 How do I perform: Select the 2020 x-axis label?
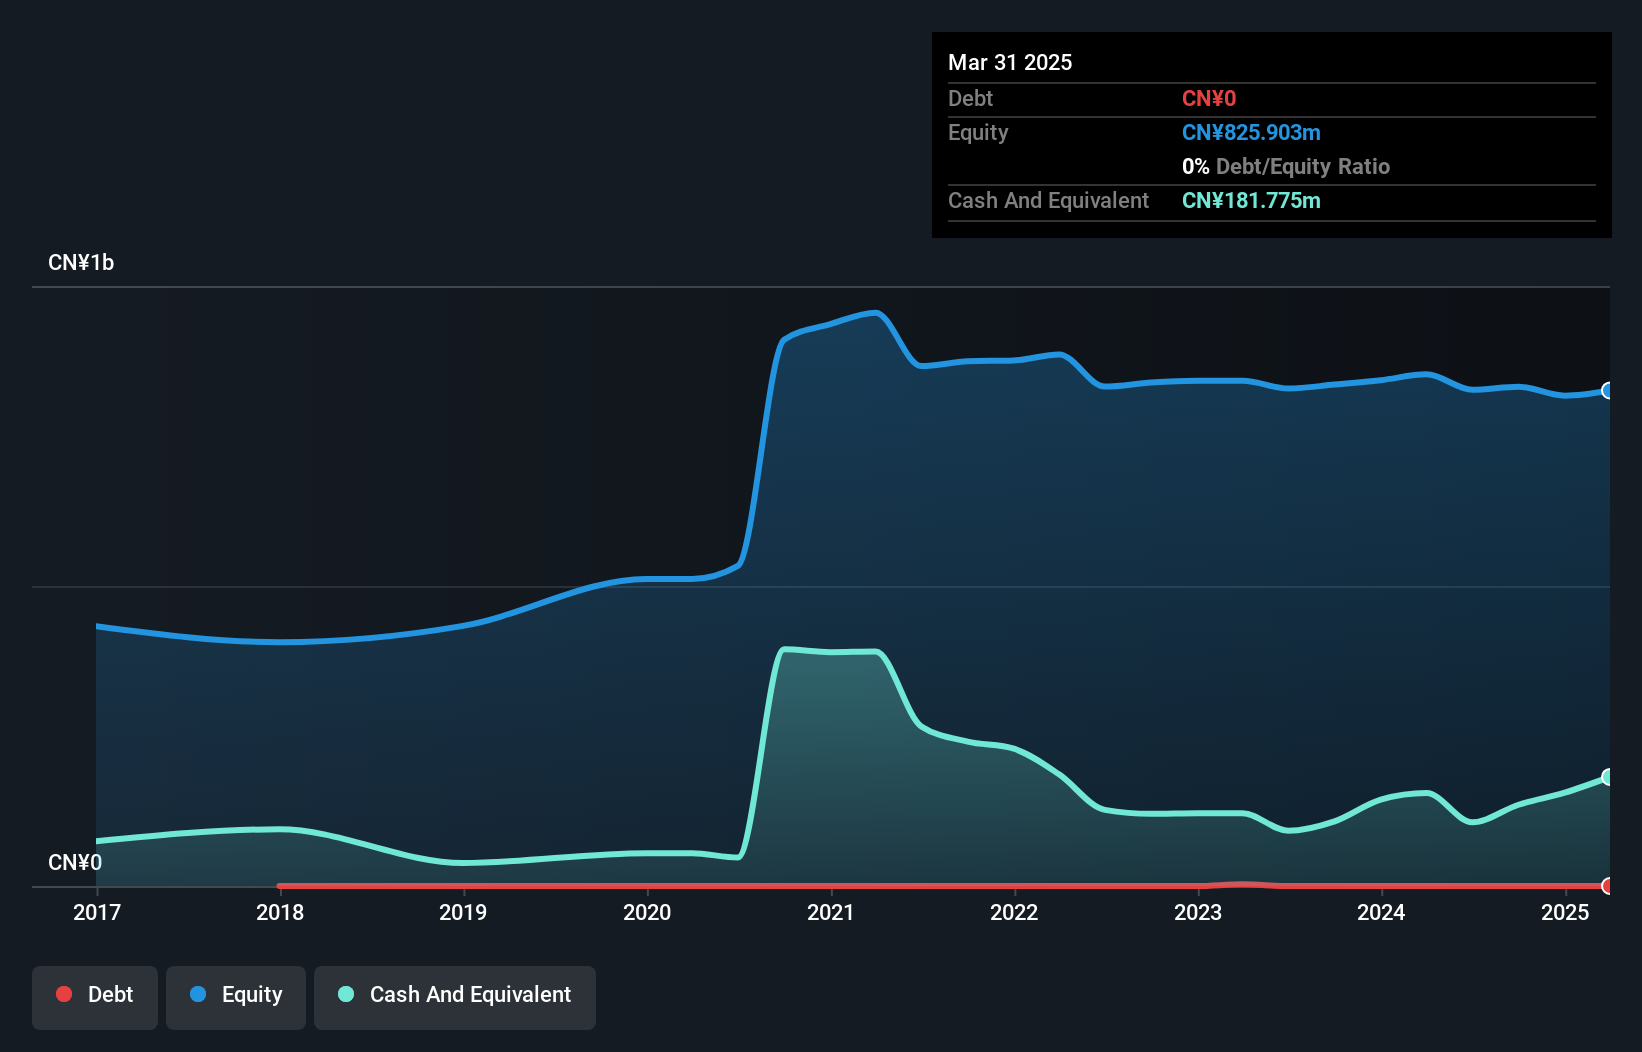pyautogui.click(x=647, y=912)
